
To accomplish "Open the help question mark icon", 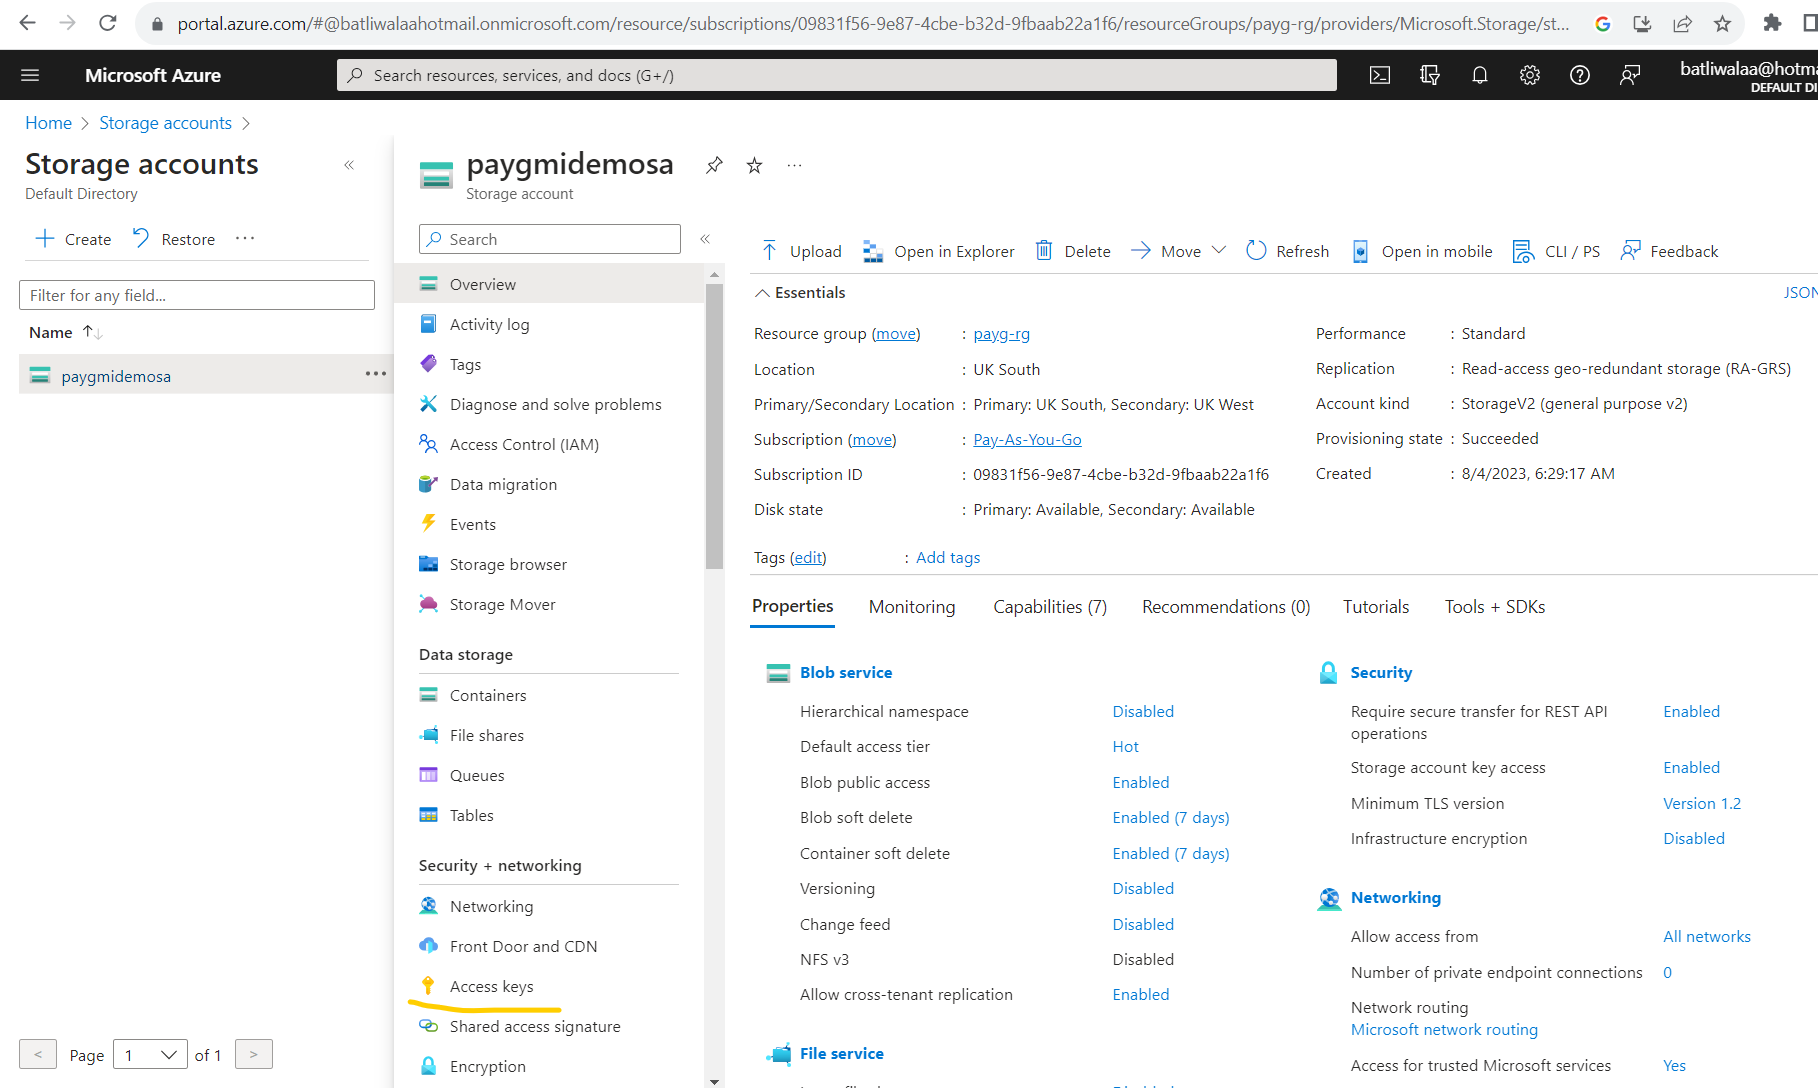I will point(1579,75).
